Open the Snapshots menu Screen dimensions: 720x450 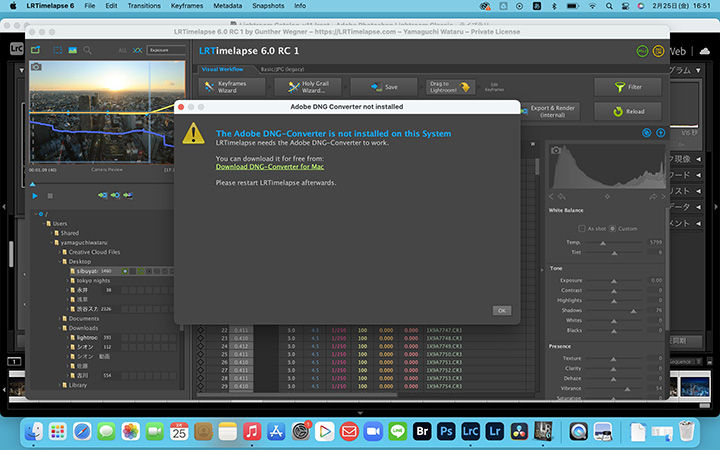[268, 6]
